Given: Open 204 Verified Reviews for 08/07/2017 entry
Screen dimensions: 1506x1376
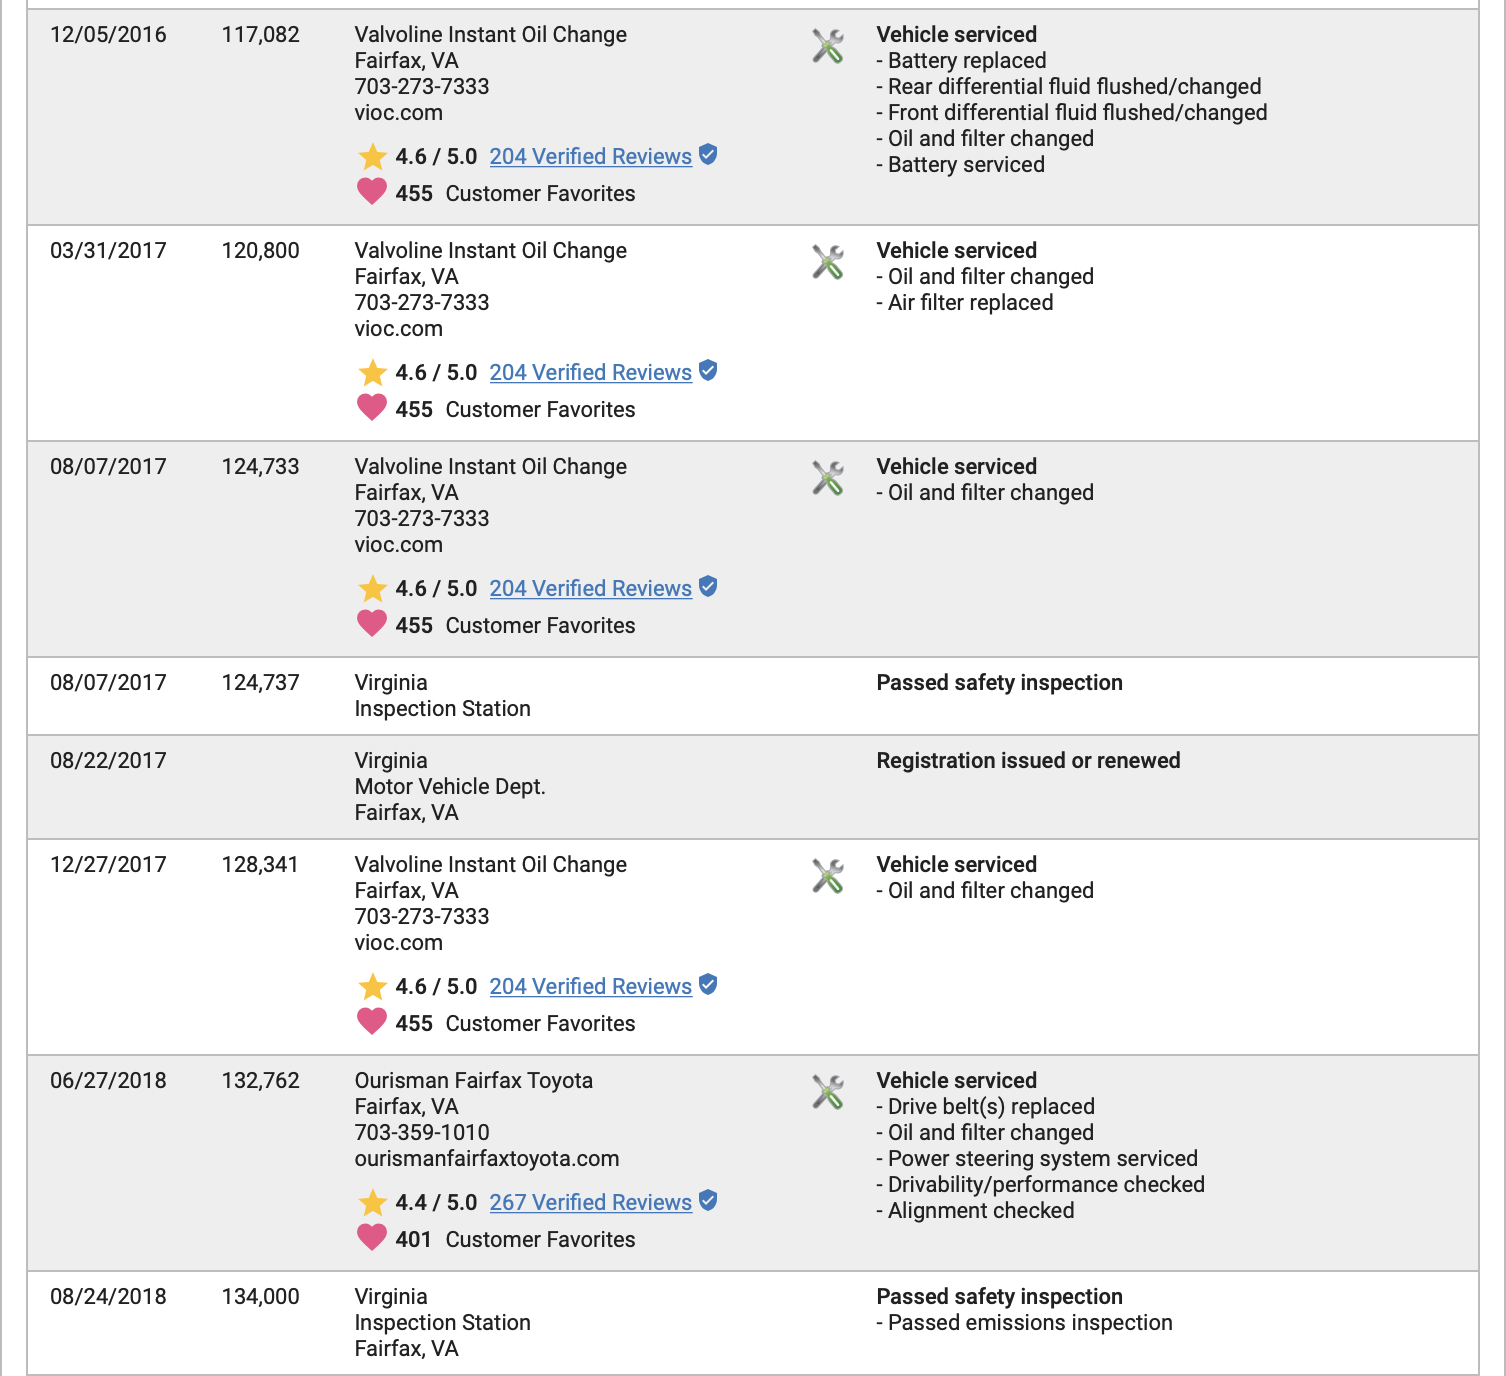Looking at the screenshot, I should tap(590, 589).
